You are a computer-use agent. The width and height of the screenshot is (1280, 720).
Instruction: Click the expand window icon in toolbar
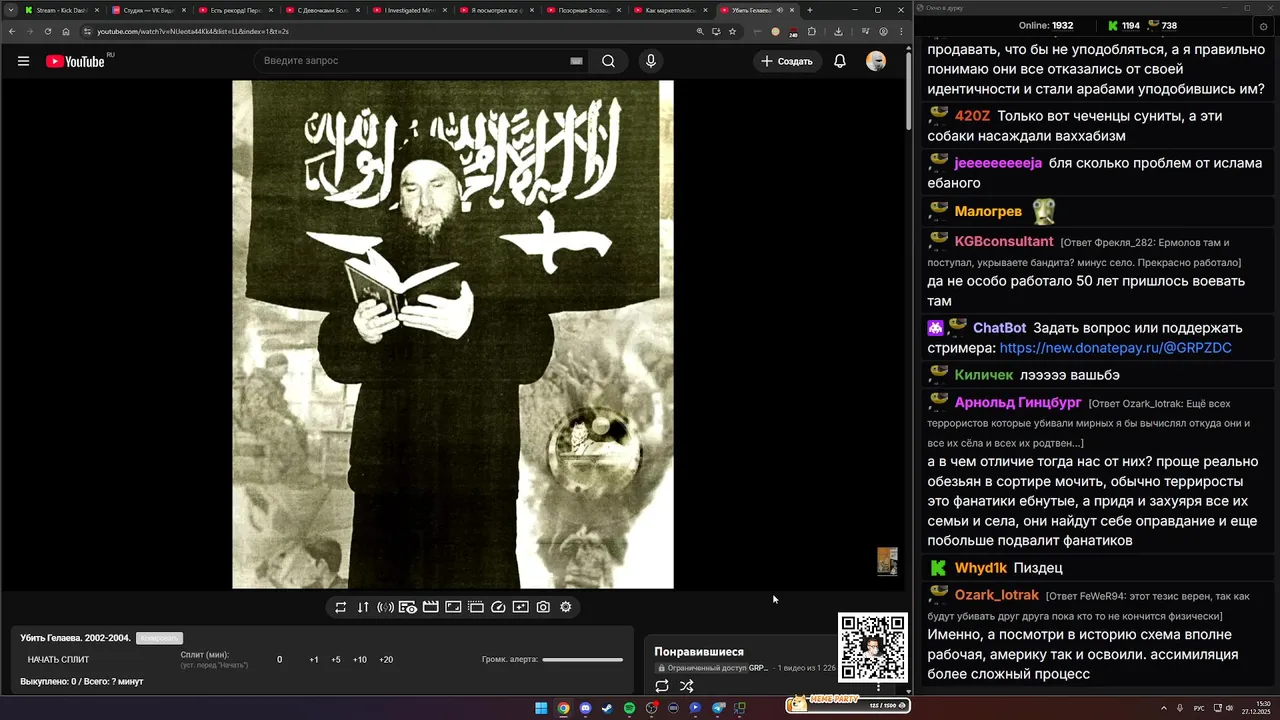(x=453, y=607)
